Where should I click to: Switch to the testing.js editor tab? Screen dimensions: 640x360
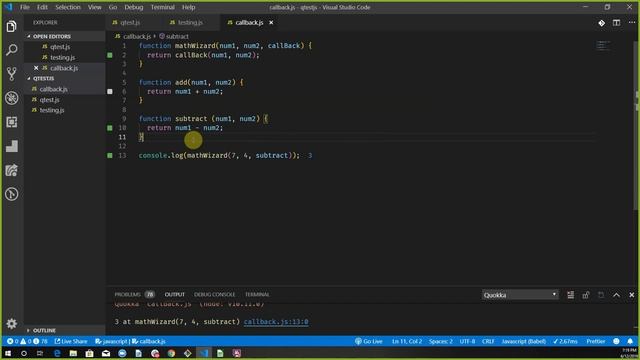click(x=190, y=23)
